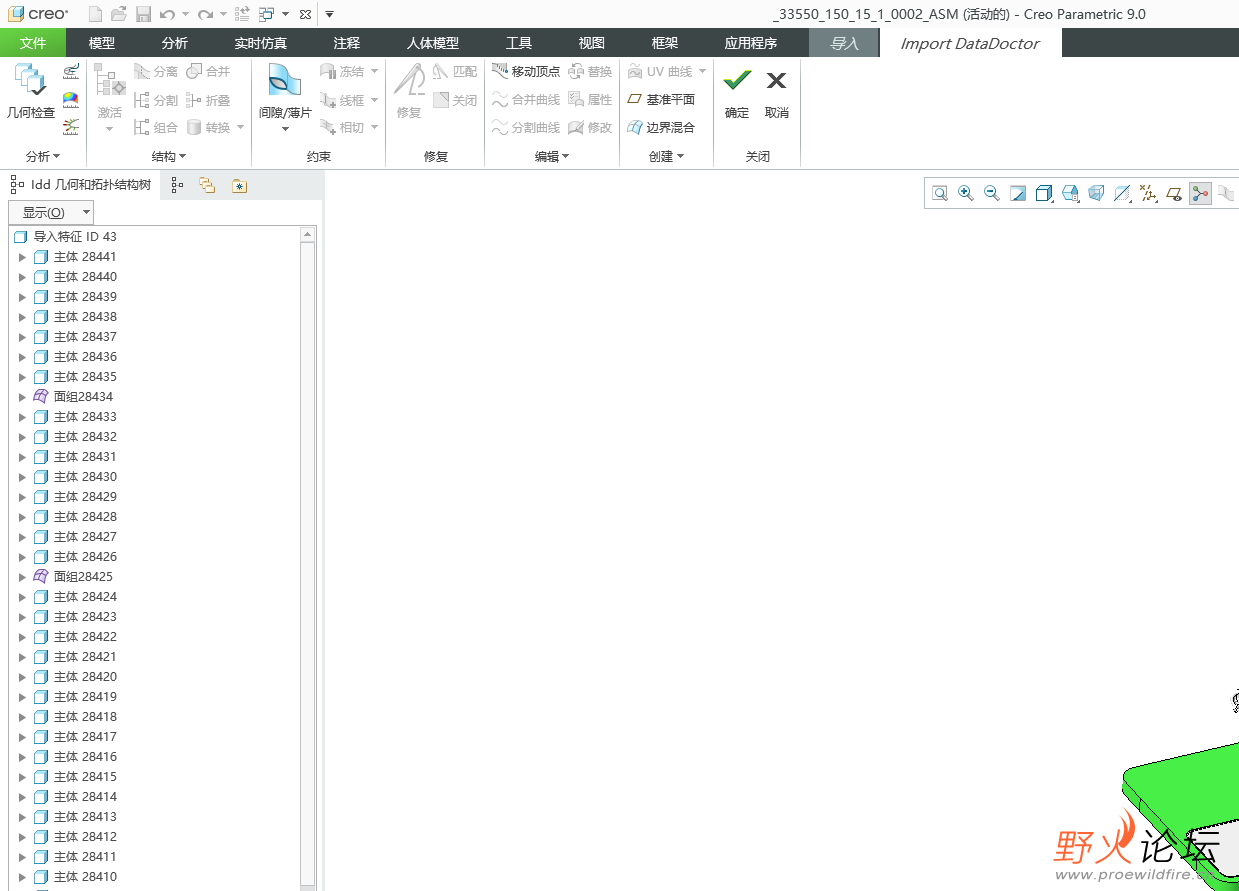Refit the model using the graphics toolbar
This screenshot has height=891, width=1239.
click(x=940, y=193)
